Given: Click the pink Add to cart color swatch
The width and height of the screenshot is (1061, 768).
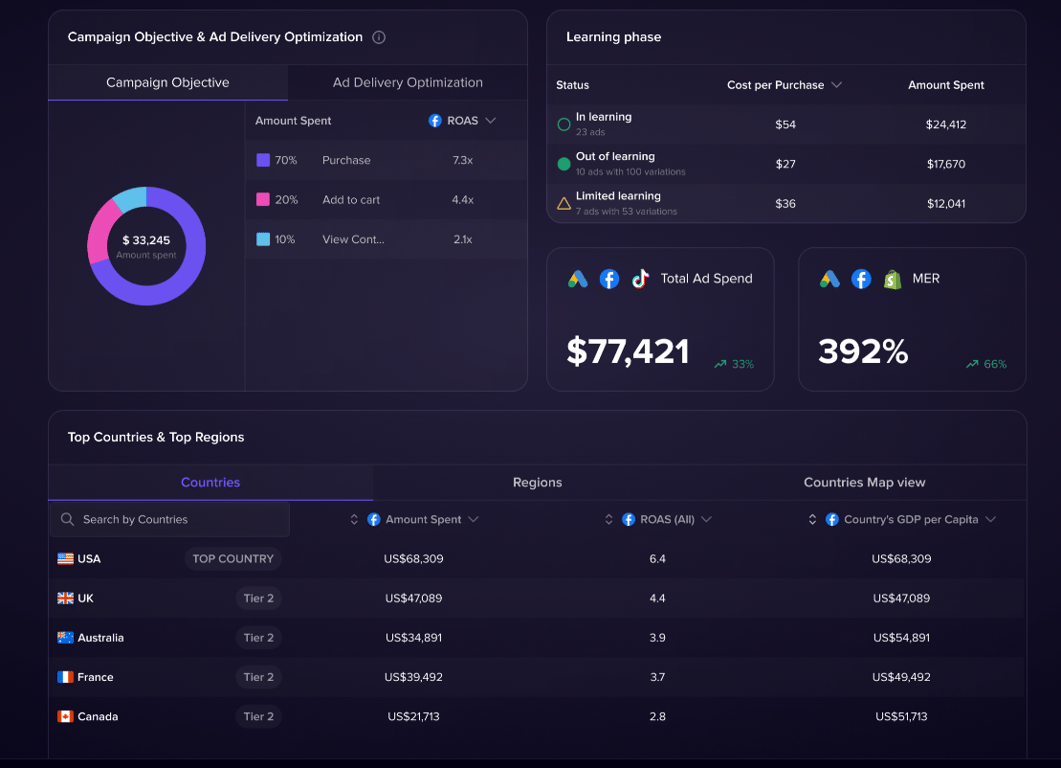Looking at the screenshot, I should pos(263,199).
